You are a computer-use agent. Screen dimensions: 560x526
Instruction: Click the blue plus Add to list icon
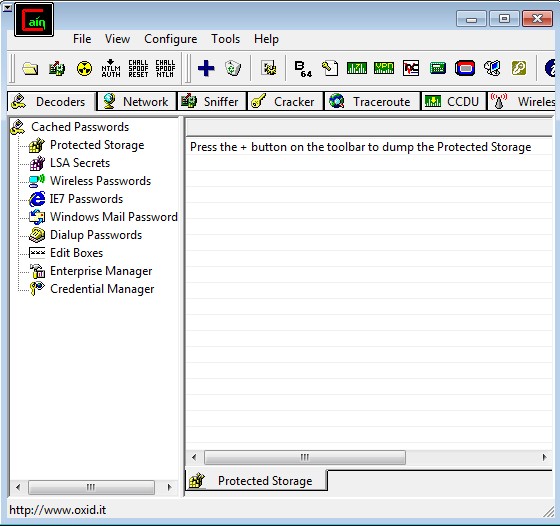[206, 68]
